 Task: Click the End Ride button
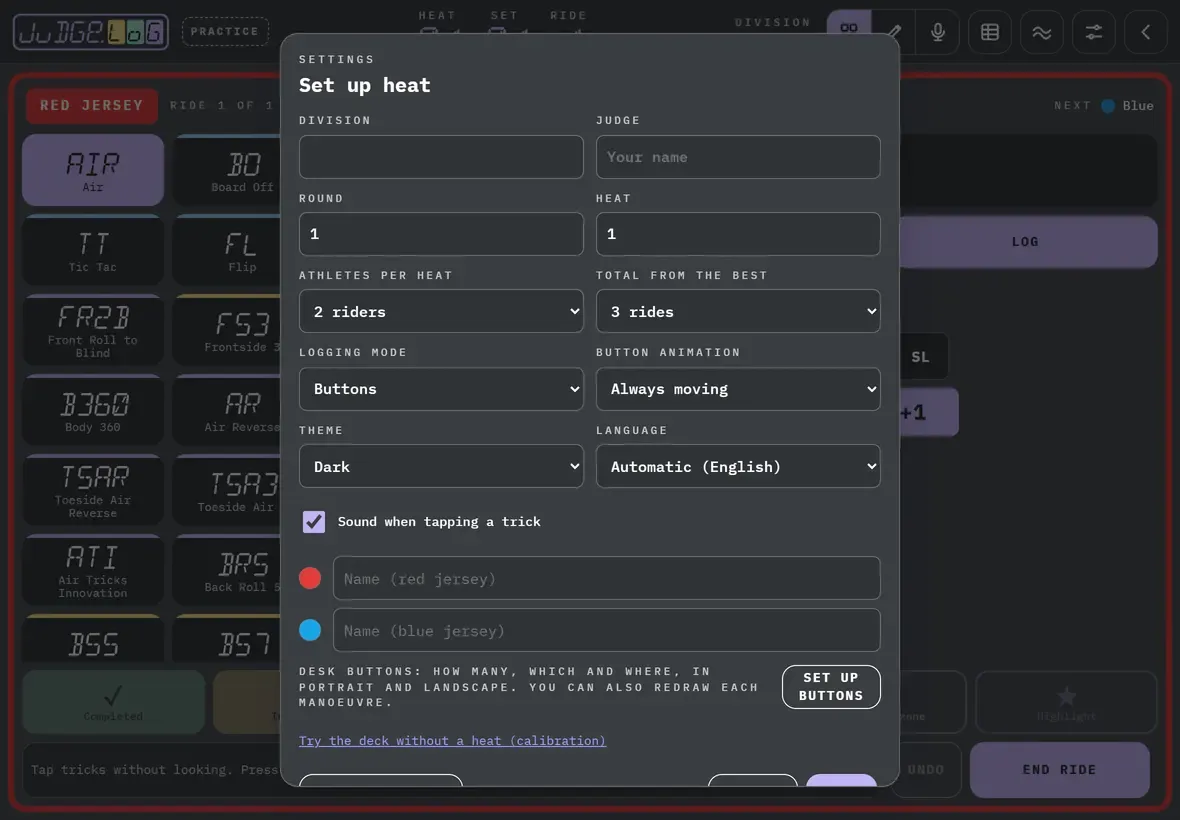[1060, 770]
